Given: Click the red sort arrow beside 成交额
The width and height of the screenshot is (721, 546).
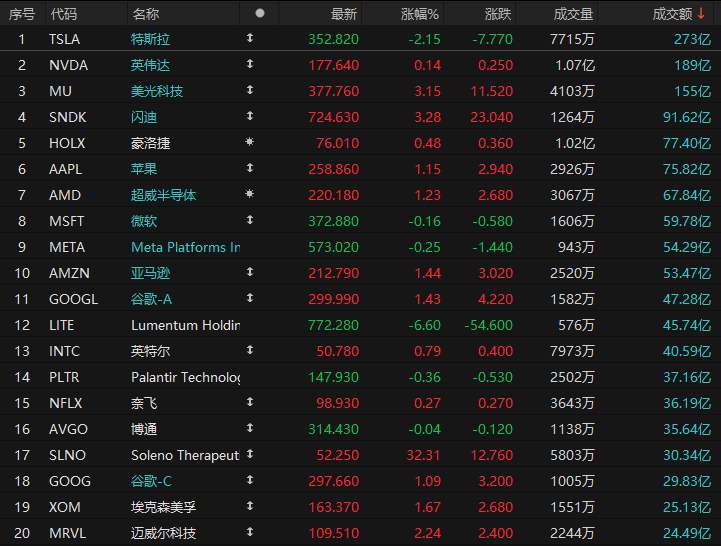Looking at the screenshot, I should tap(701, 14).
